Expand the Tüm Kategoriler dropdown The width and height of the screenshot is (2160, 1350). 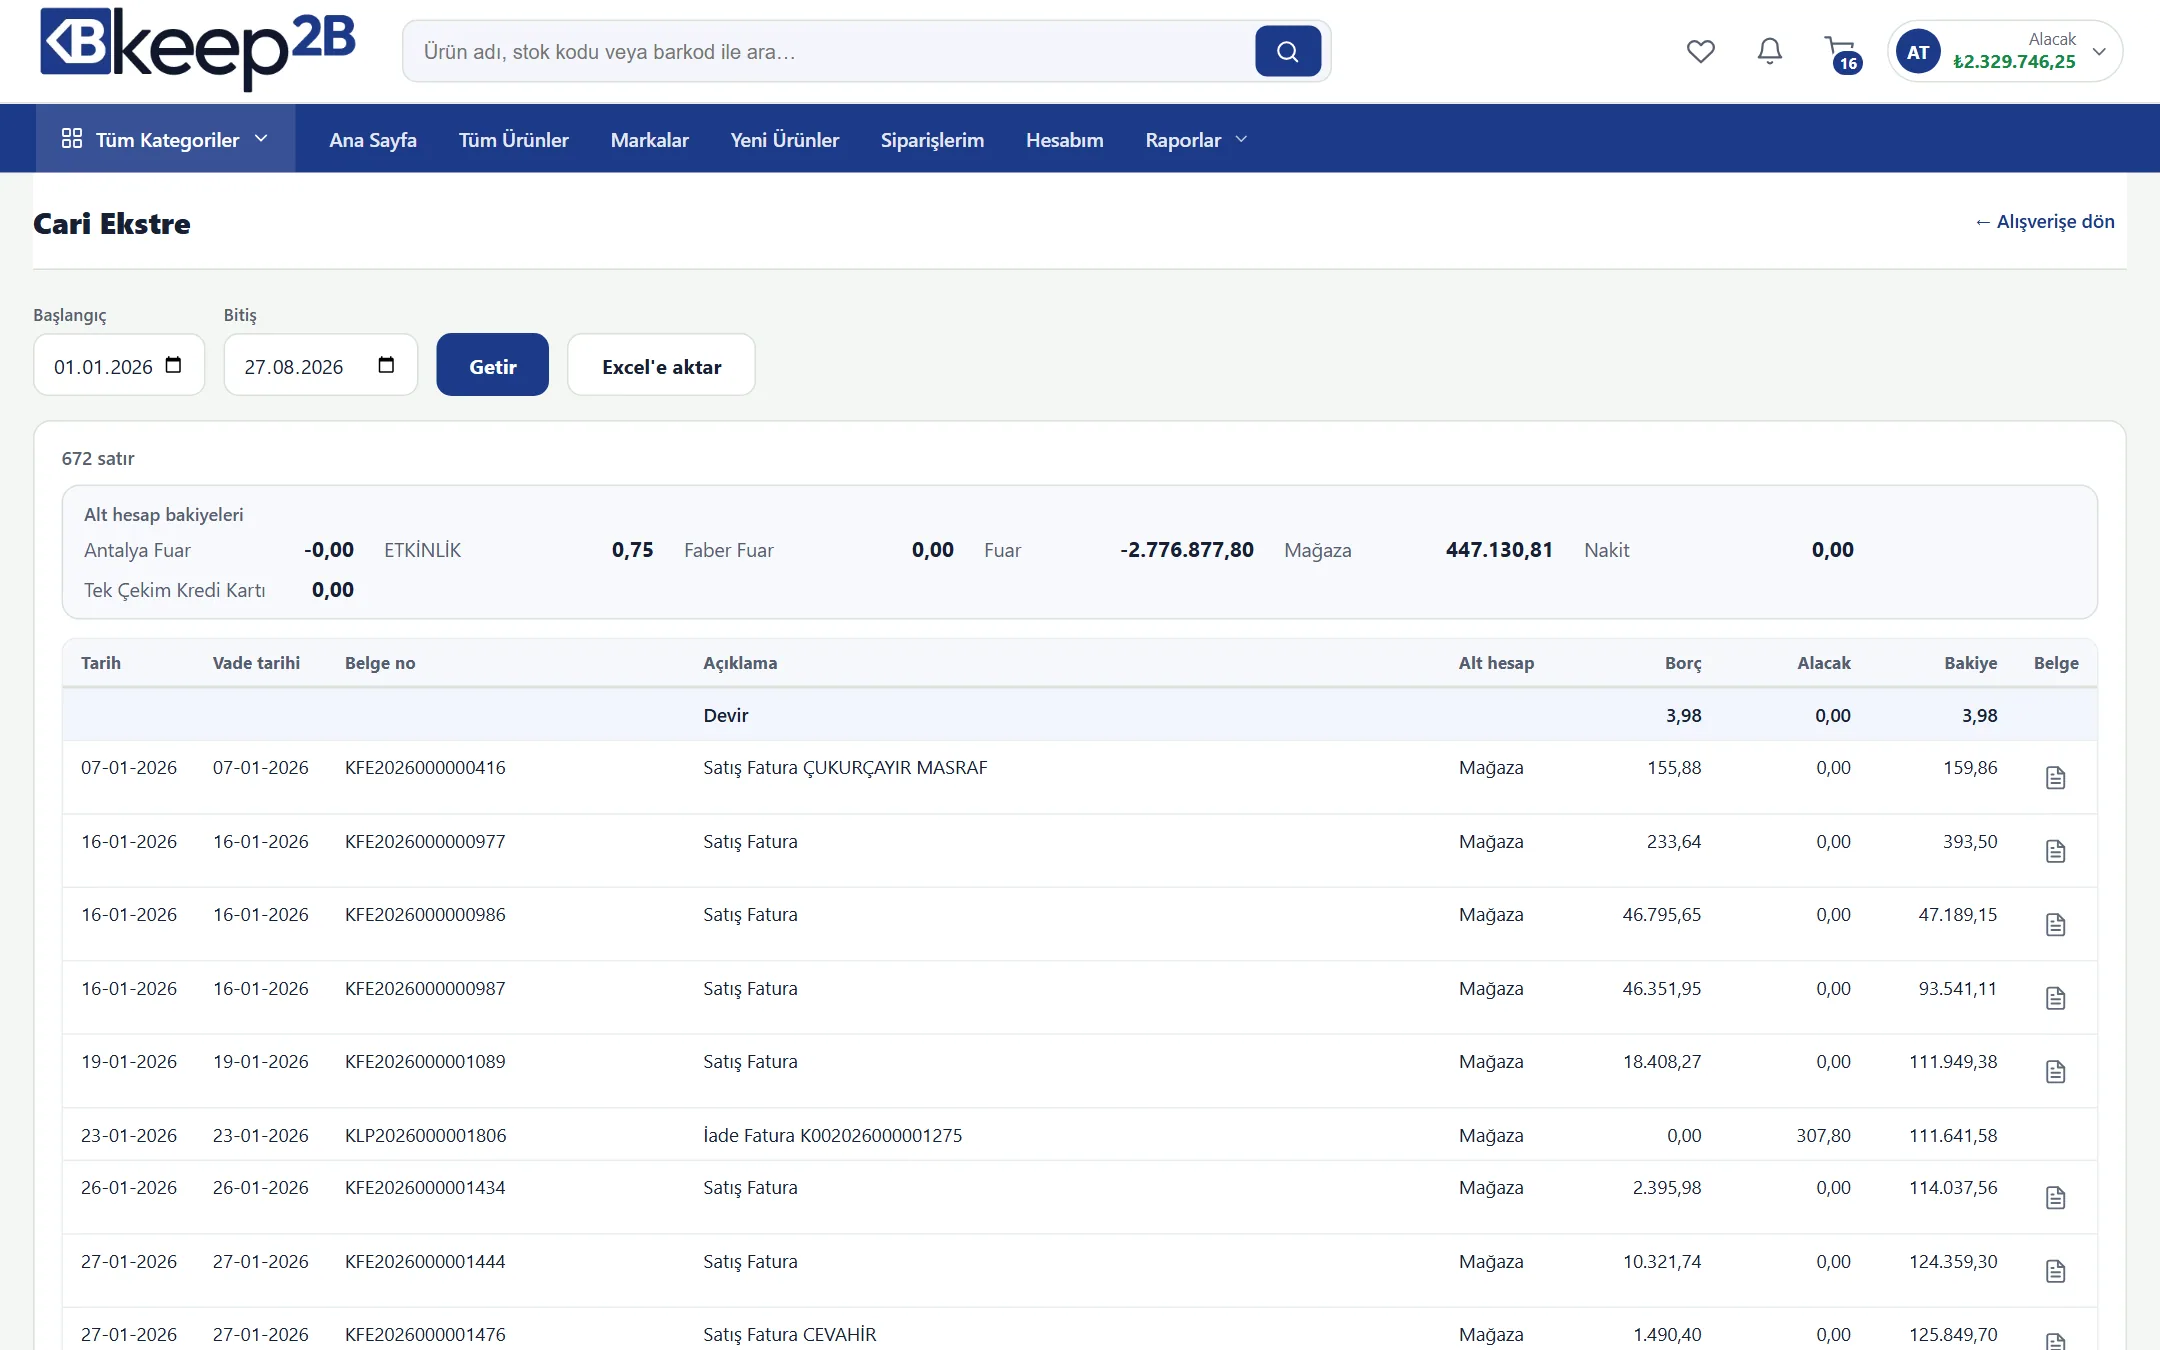[261, 139]
